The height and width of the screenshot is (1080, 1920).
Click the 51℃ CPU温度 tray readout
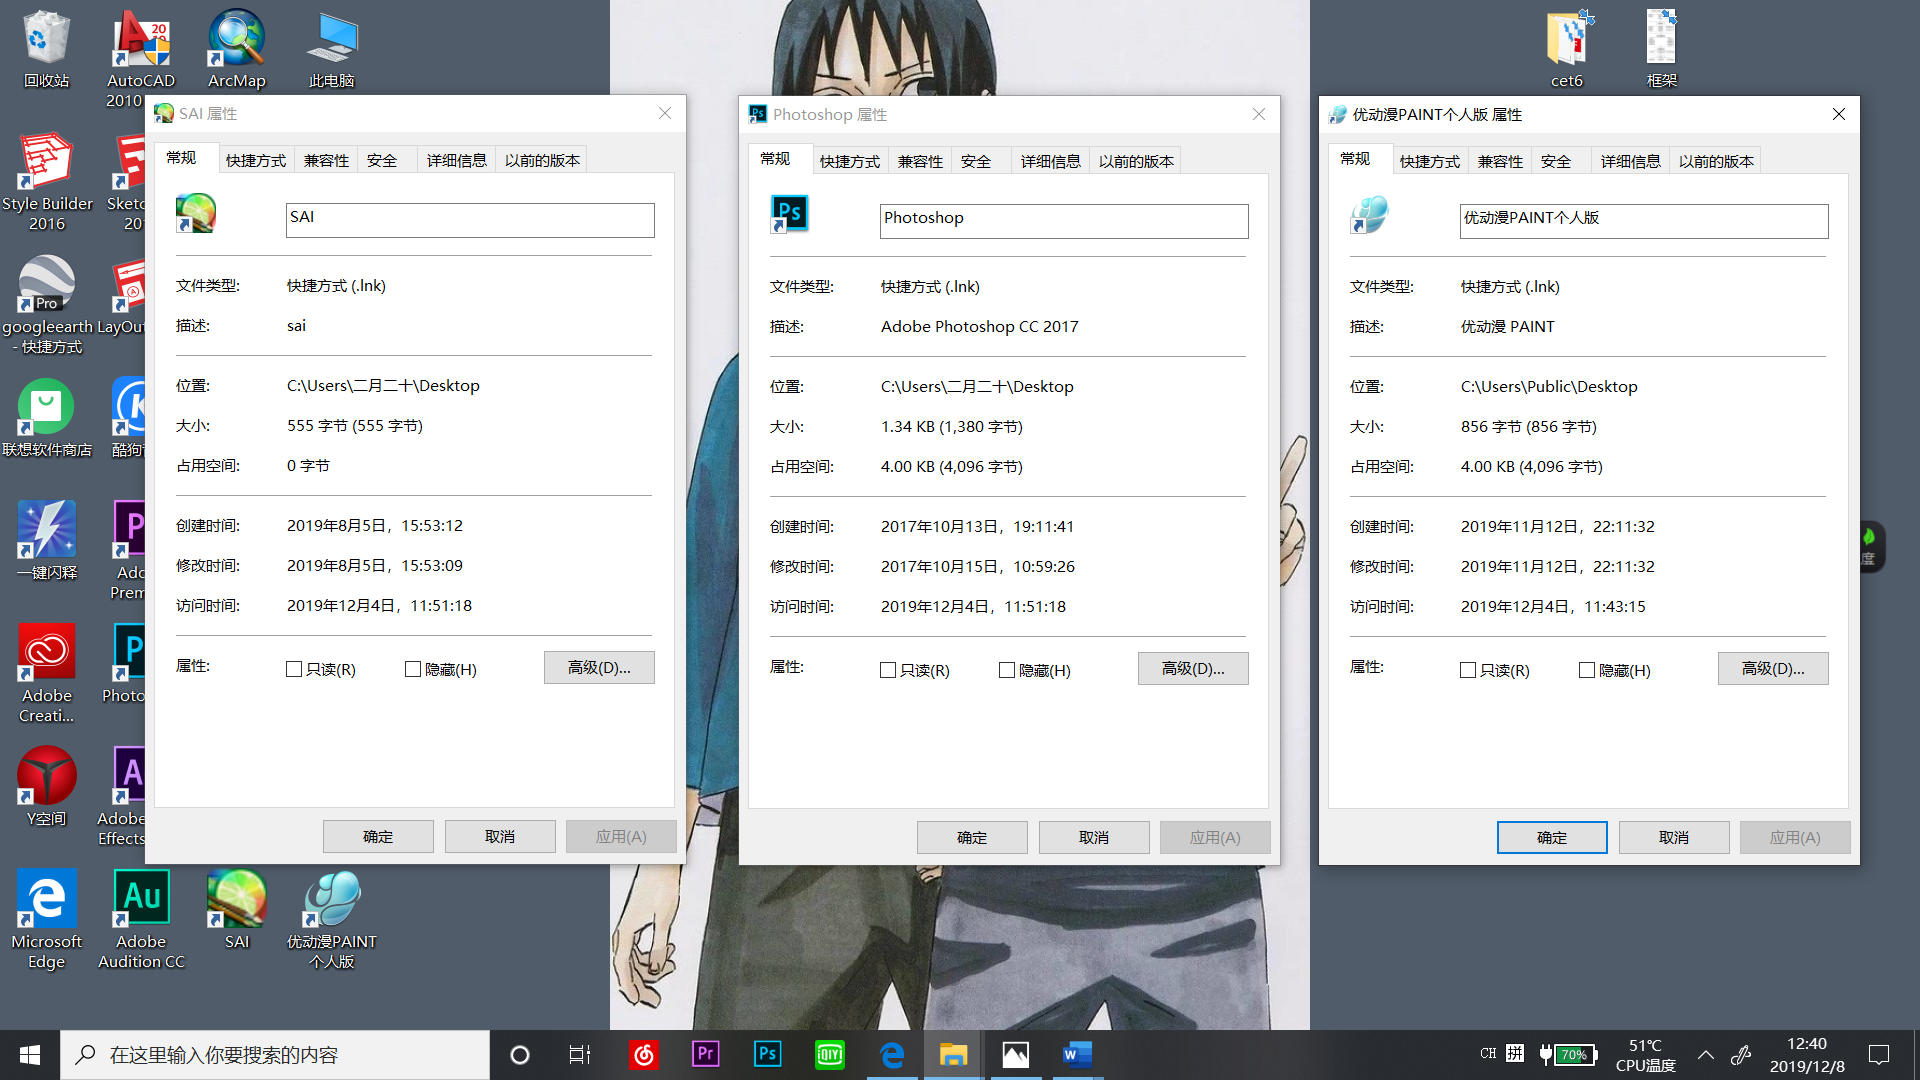(x=1645, y=1055)
